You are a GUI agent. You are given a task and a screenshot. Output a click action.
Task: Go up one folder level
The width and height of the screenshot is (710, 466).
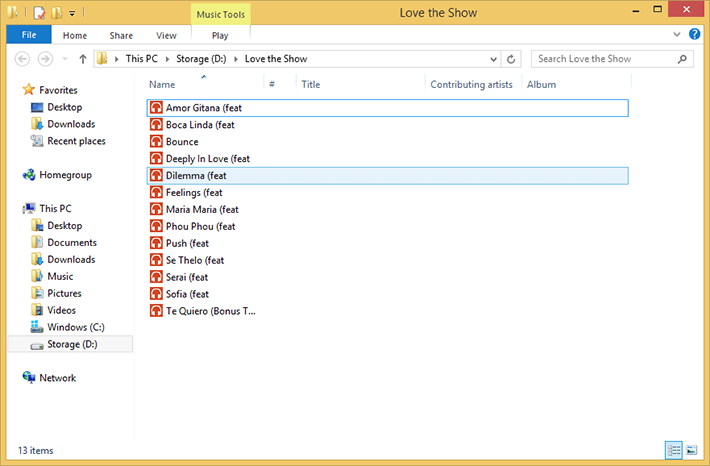82,59
